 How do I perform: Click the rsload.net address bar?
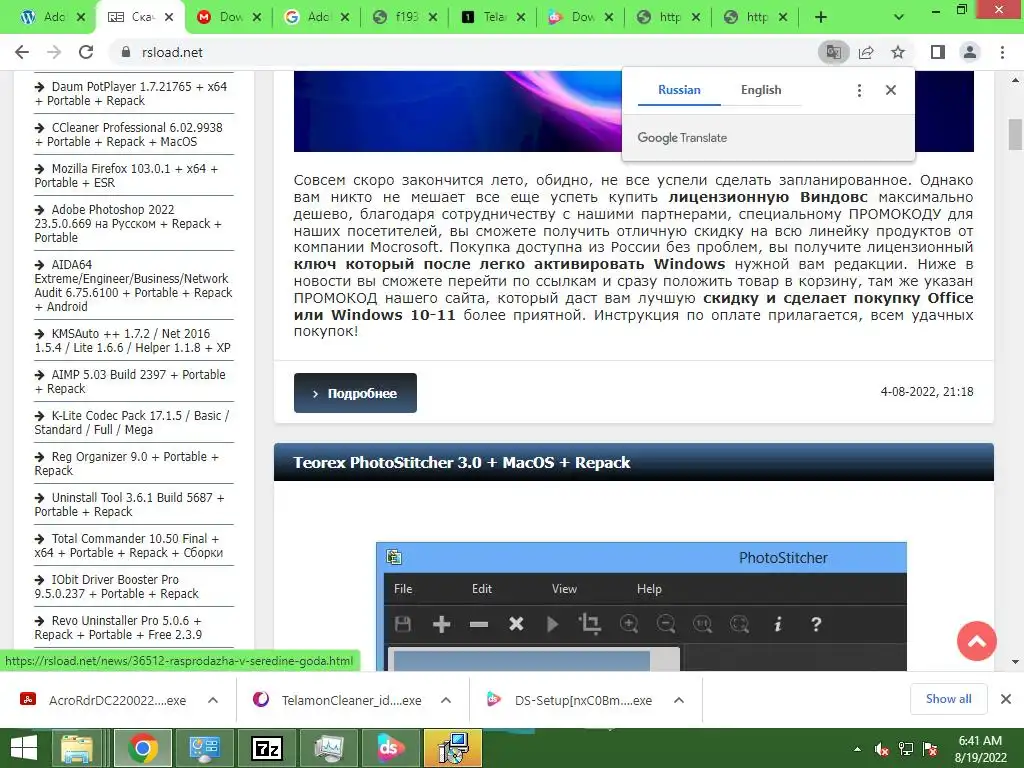457,52
